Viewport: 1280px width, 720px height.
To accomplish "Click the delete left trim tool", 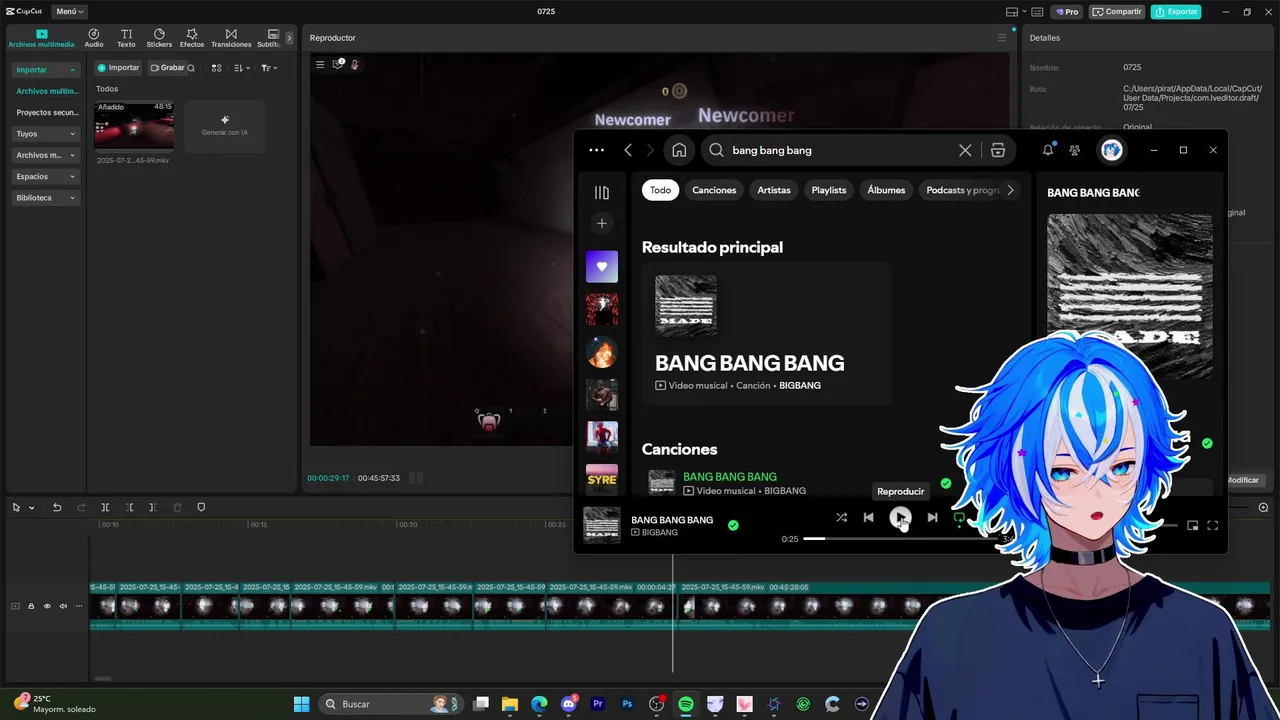I will click(129, 507).
